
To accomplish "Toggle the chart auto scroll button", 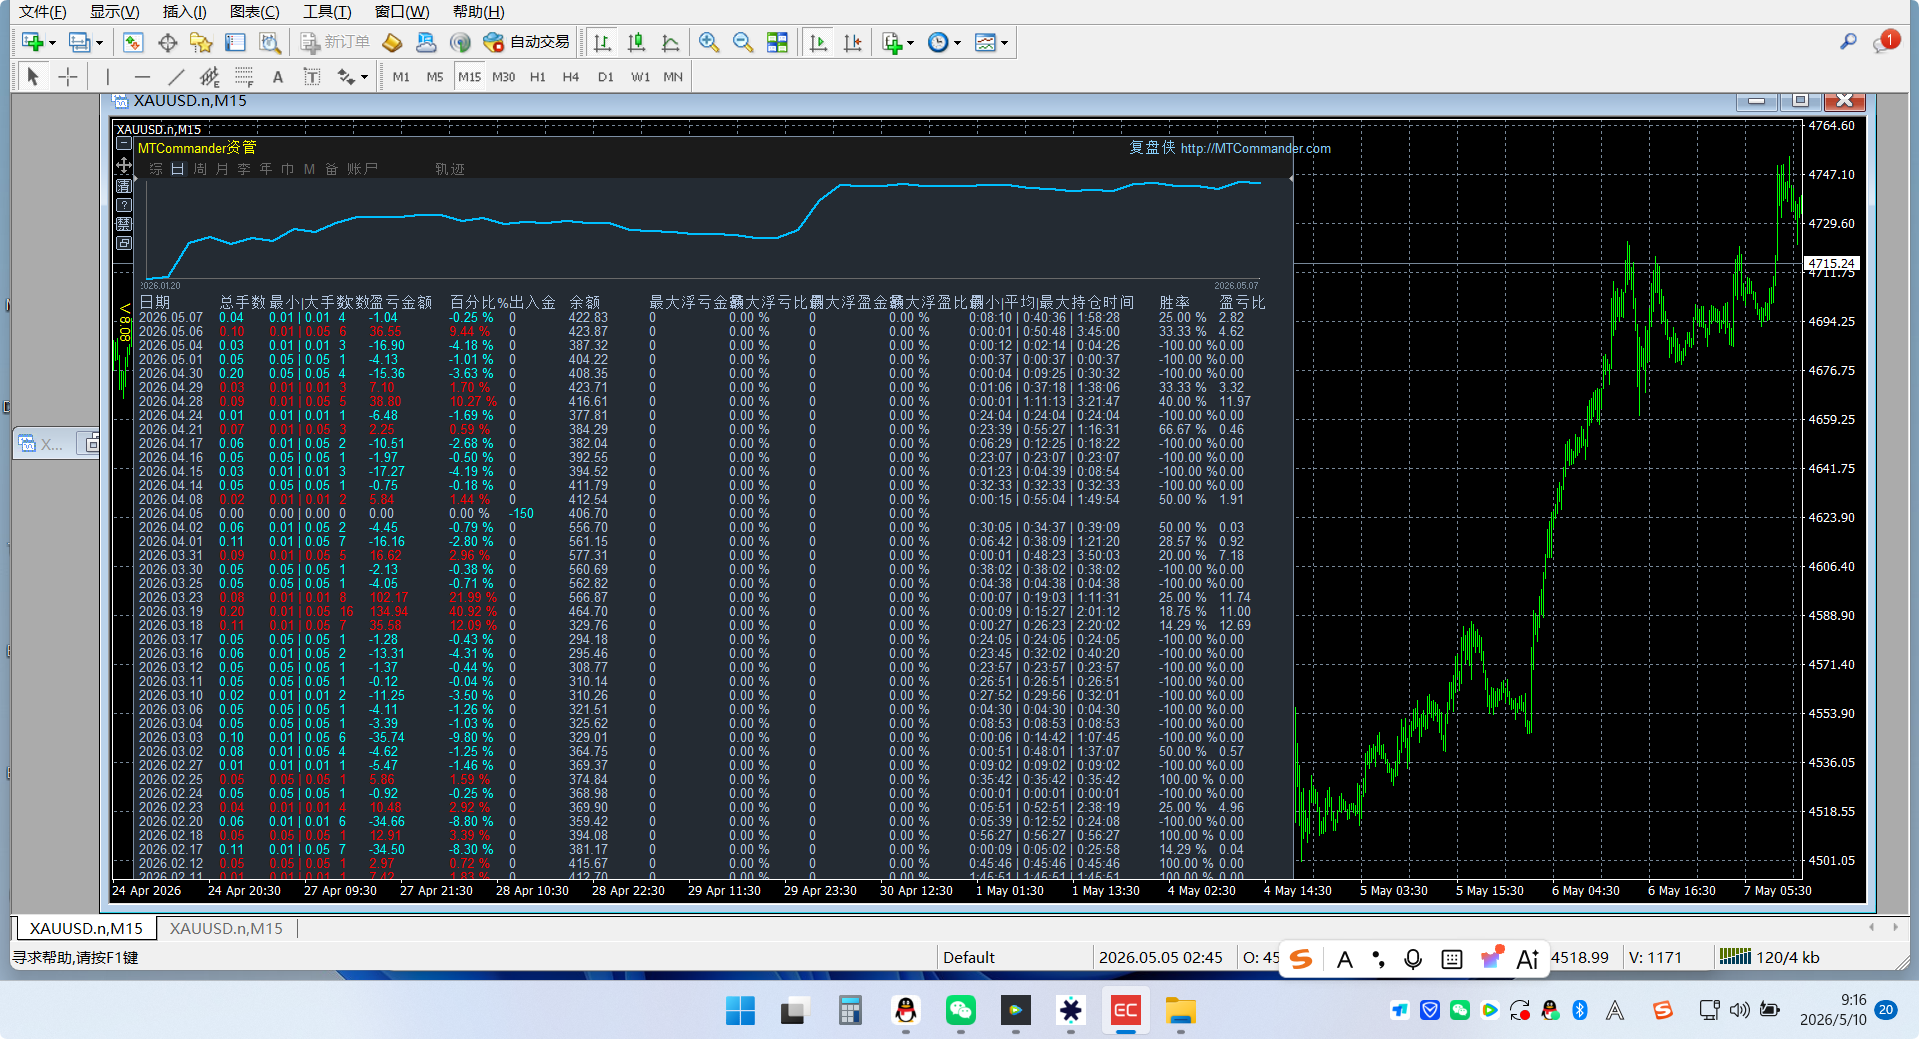I will pyautogui.click(x=818, y=42).
